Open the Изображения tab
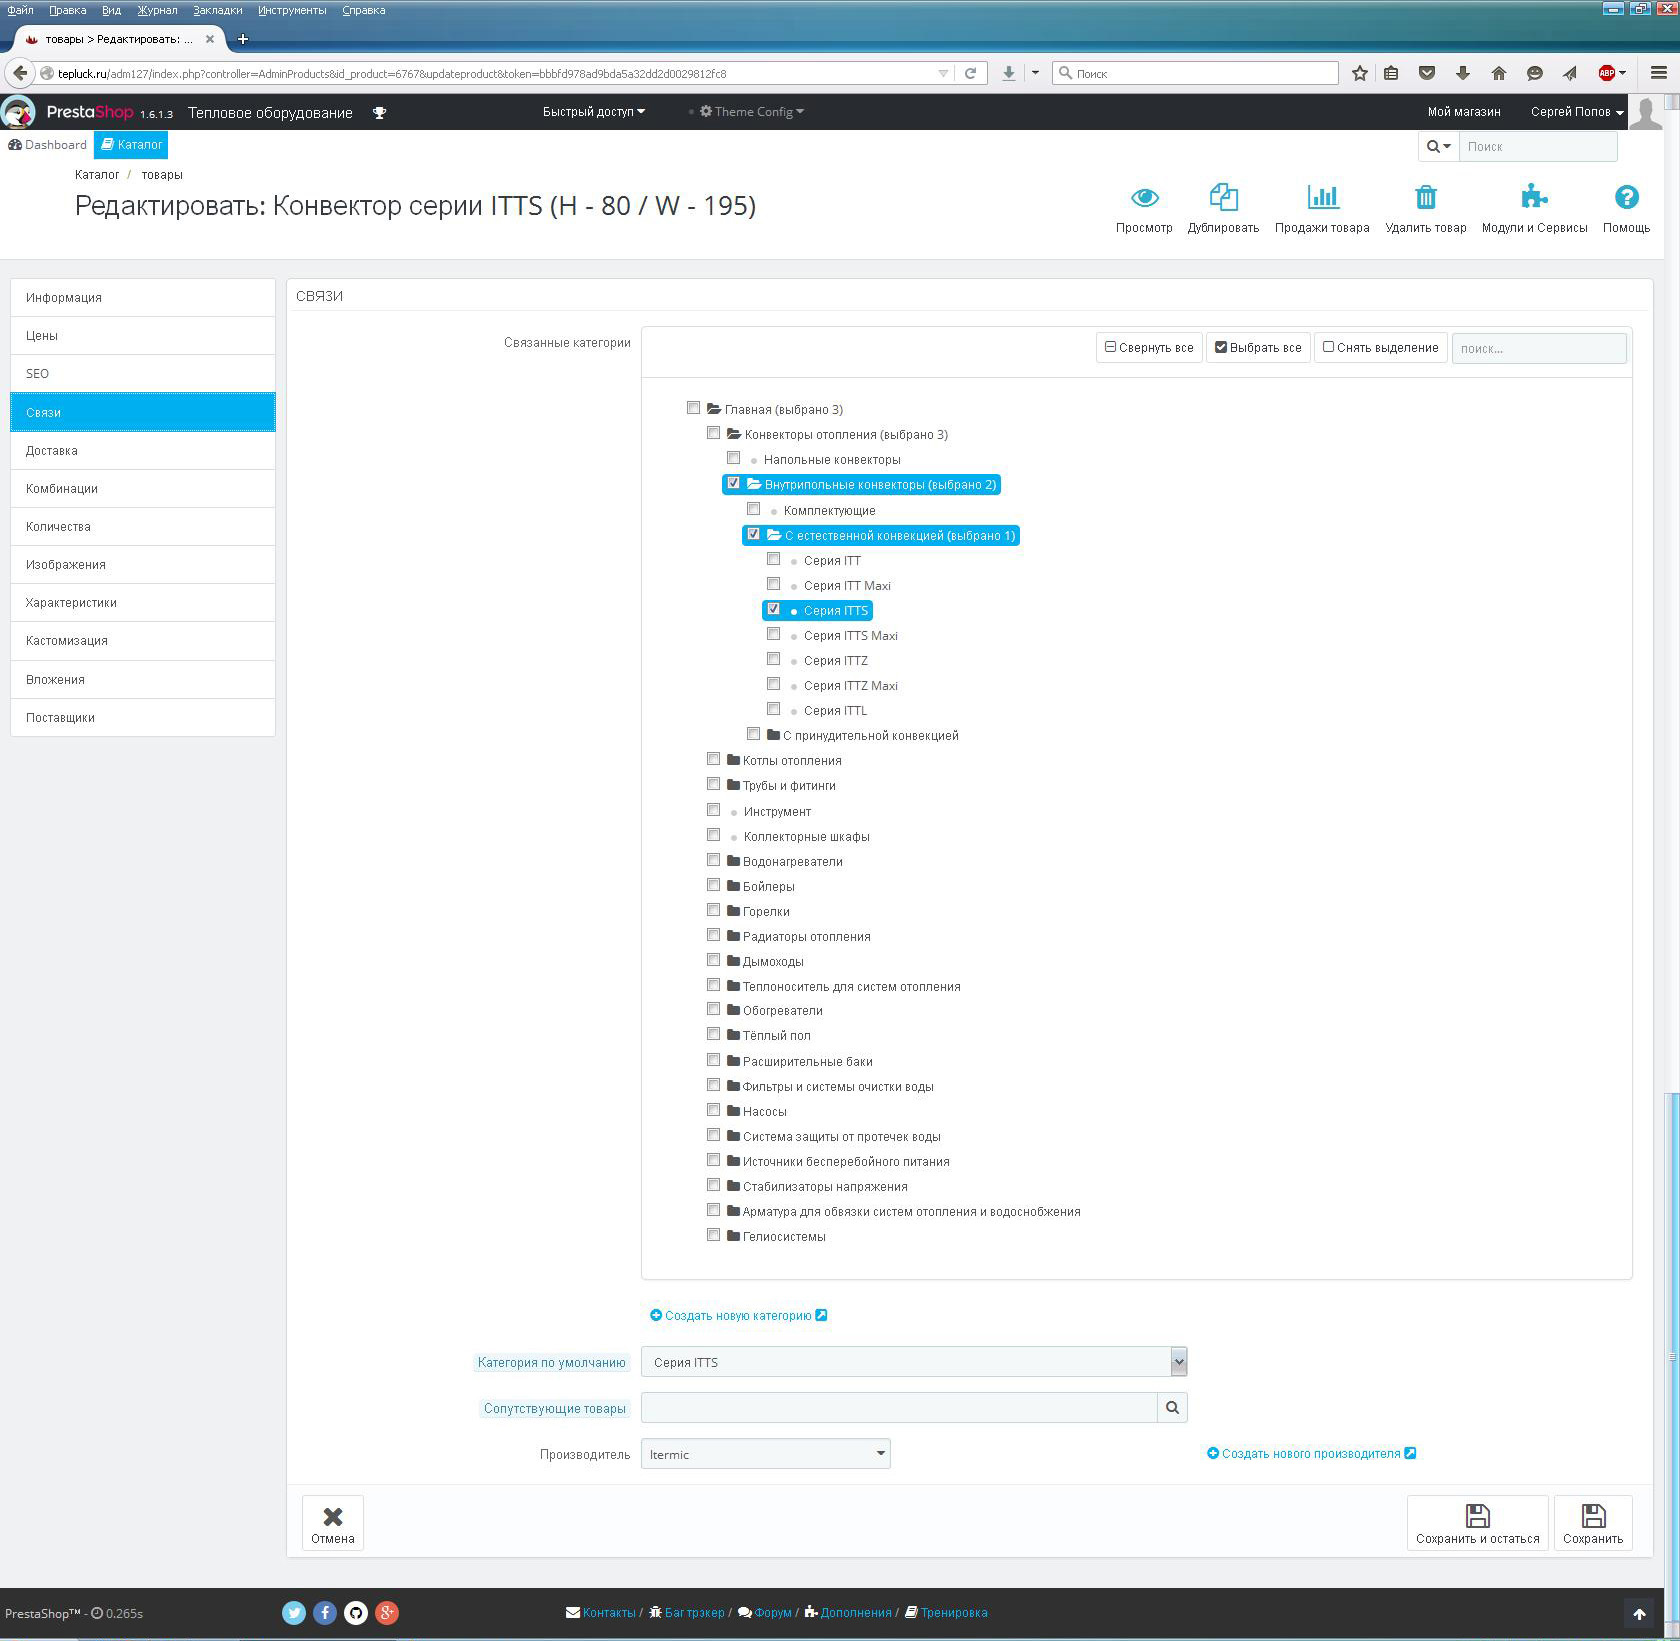Viewport: 1680px width, 1641px height. click(x=143, y=565)
